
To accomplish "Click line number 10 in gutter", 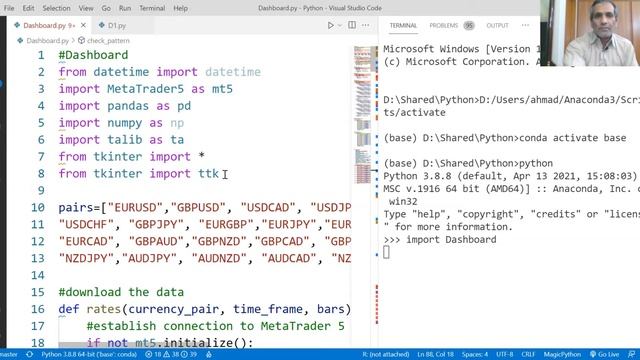I will click(x=38, y=207).
